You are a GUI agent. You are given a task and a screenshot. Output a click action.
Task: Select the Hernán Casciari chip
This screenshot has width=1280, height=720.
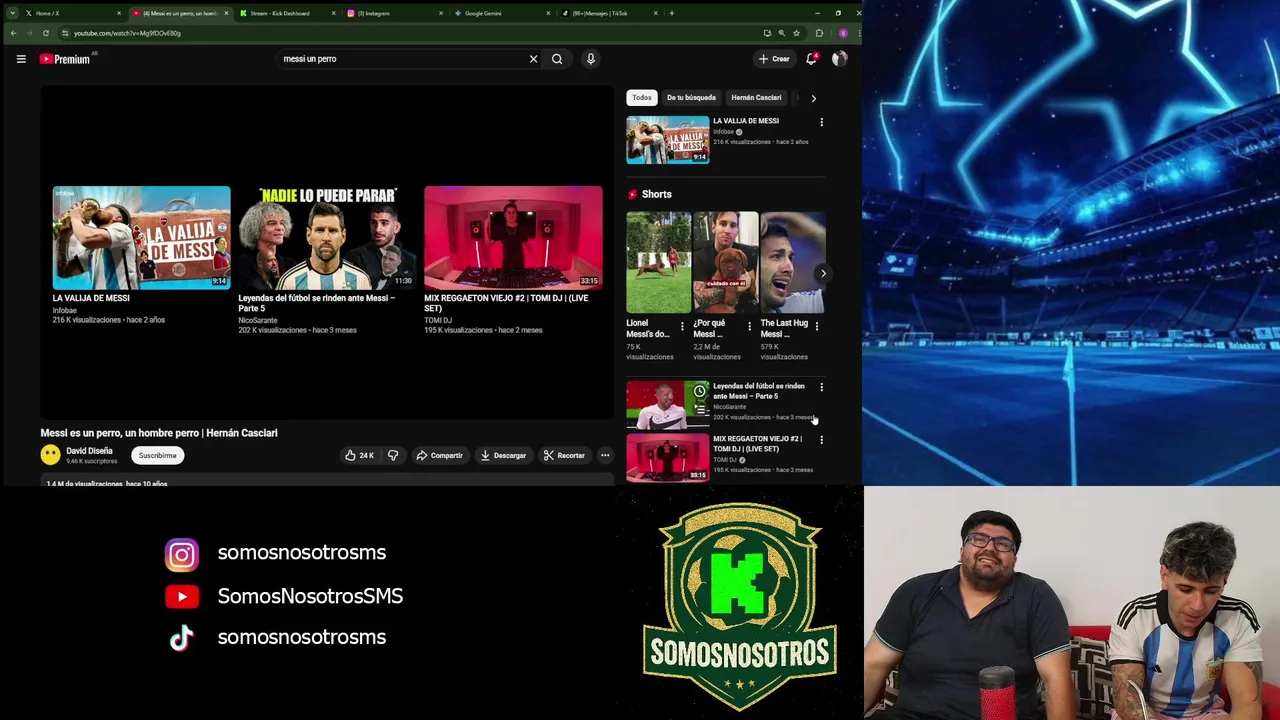pyautogui.click(x=756, y=98)
